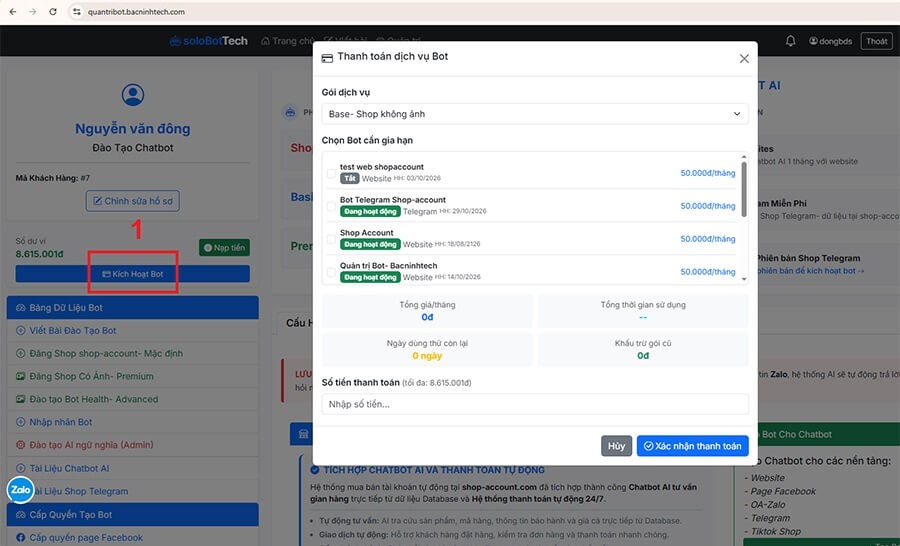
Task: Click Chỉnh sửa hồ sơ button
Action: click(x=133, y=201)
